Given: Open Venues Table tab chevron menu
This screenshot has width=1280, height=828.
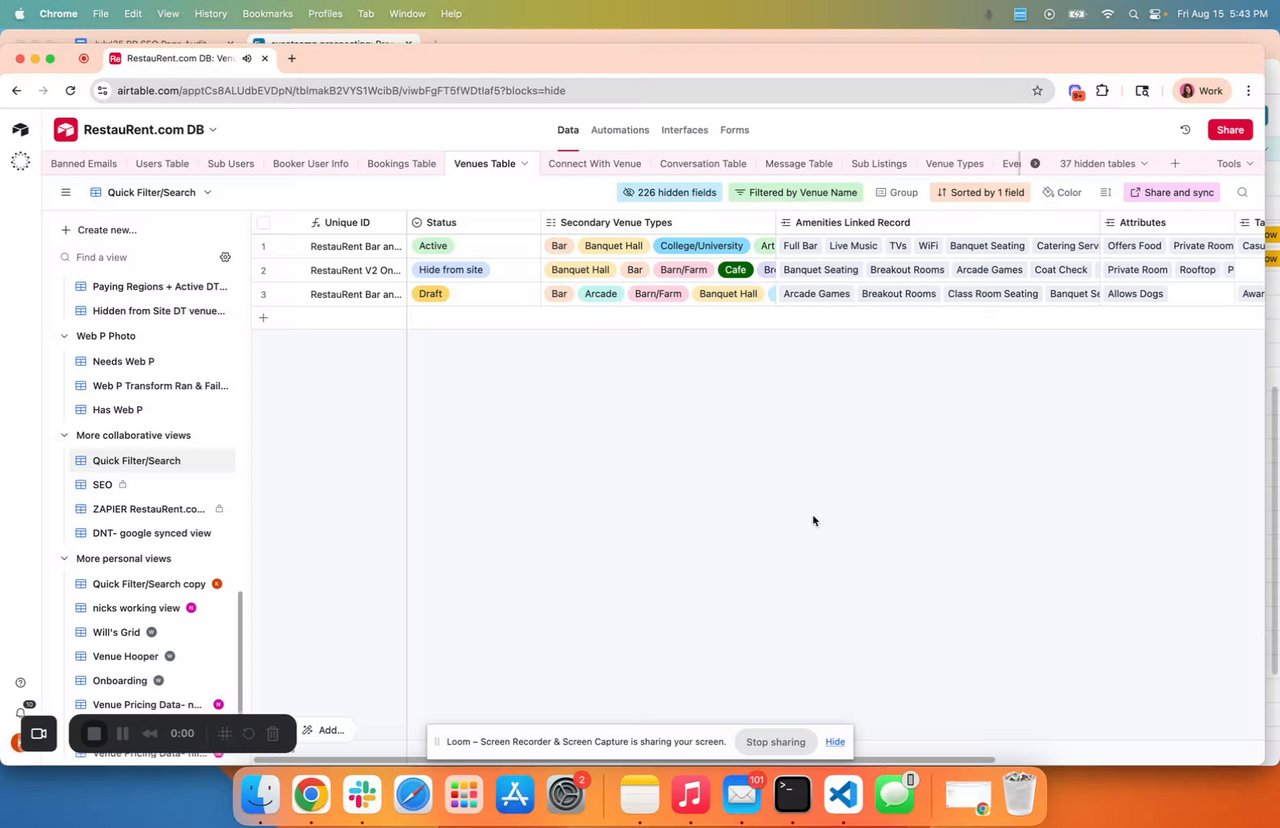Looking at the screenshot, I should tap(524, 163).
